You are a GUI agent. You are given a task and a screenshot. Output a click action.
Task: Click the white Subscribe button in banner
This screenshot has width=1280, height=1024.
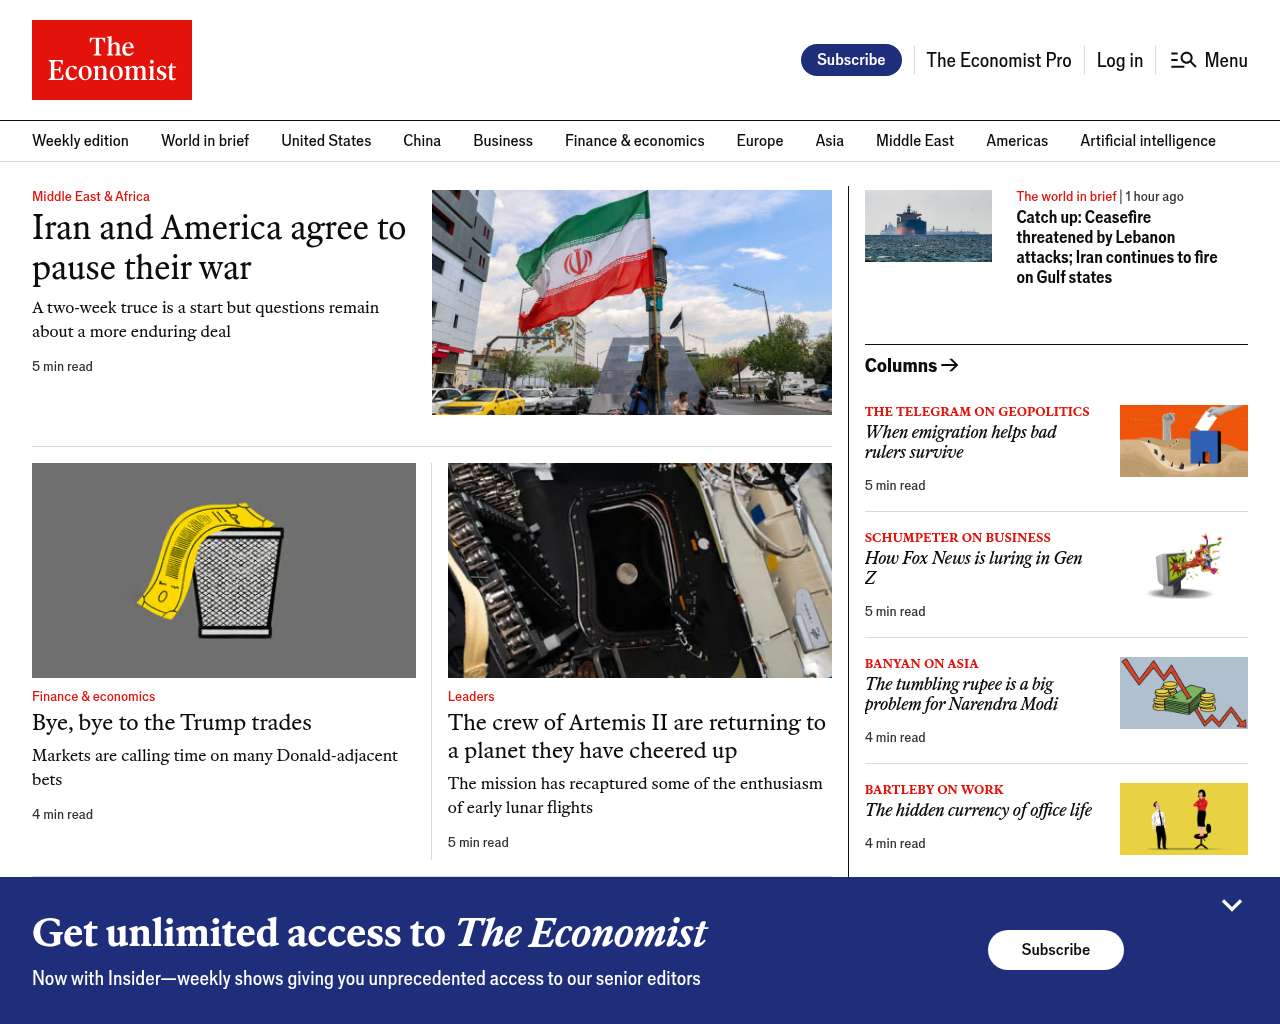pyautogui.click(x=1056, y=950)
